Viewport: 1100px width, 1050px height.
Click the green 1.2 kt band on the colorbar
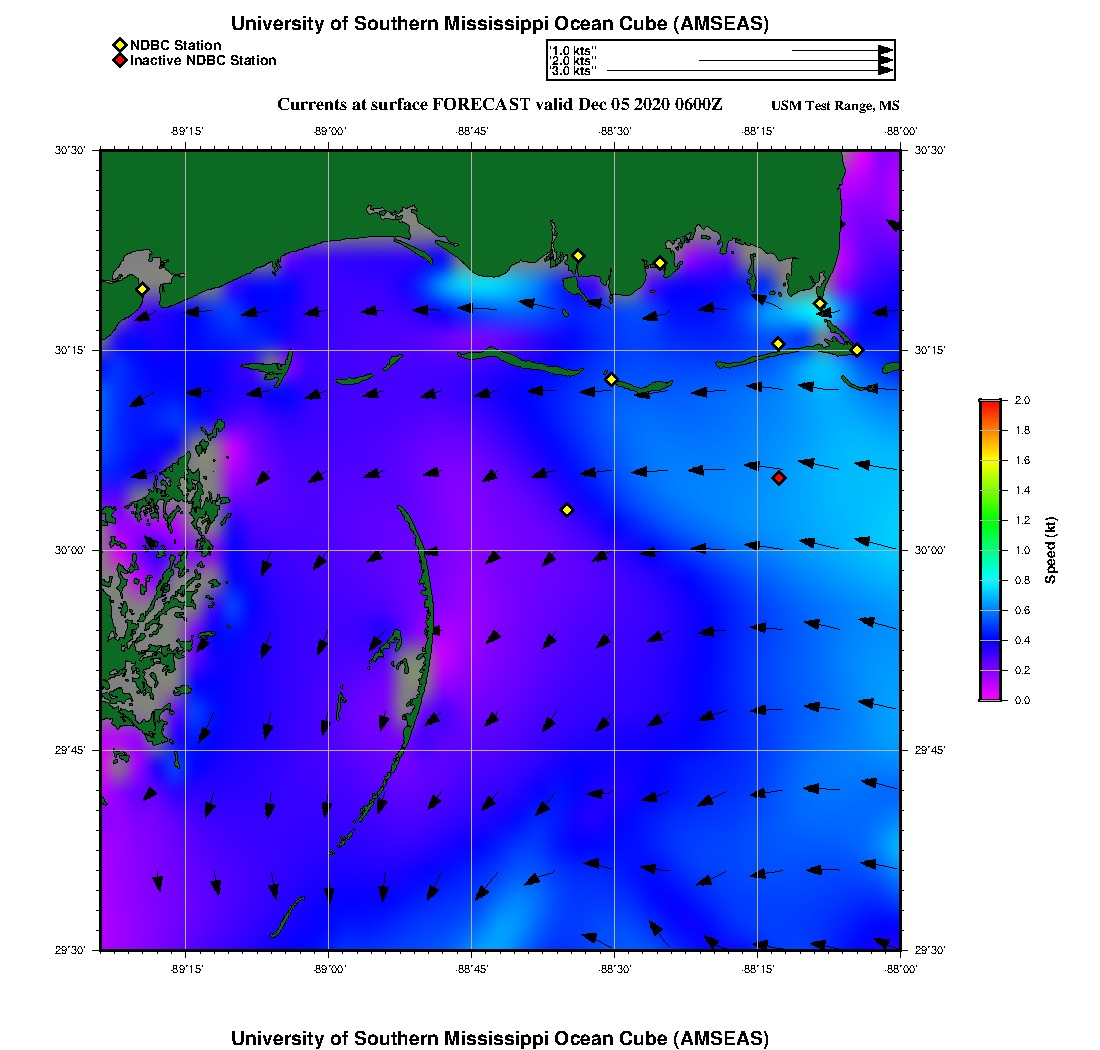tap(990, 520)
